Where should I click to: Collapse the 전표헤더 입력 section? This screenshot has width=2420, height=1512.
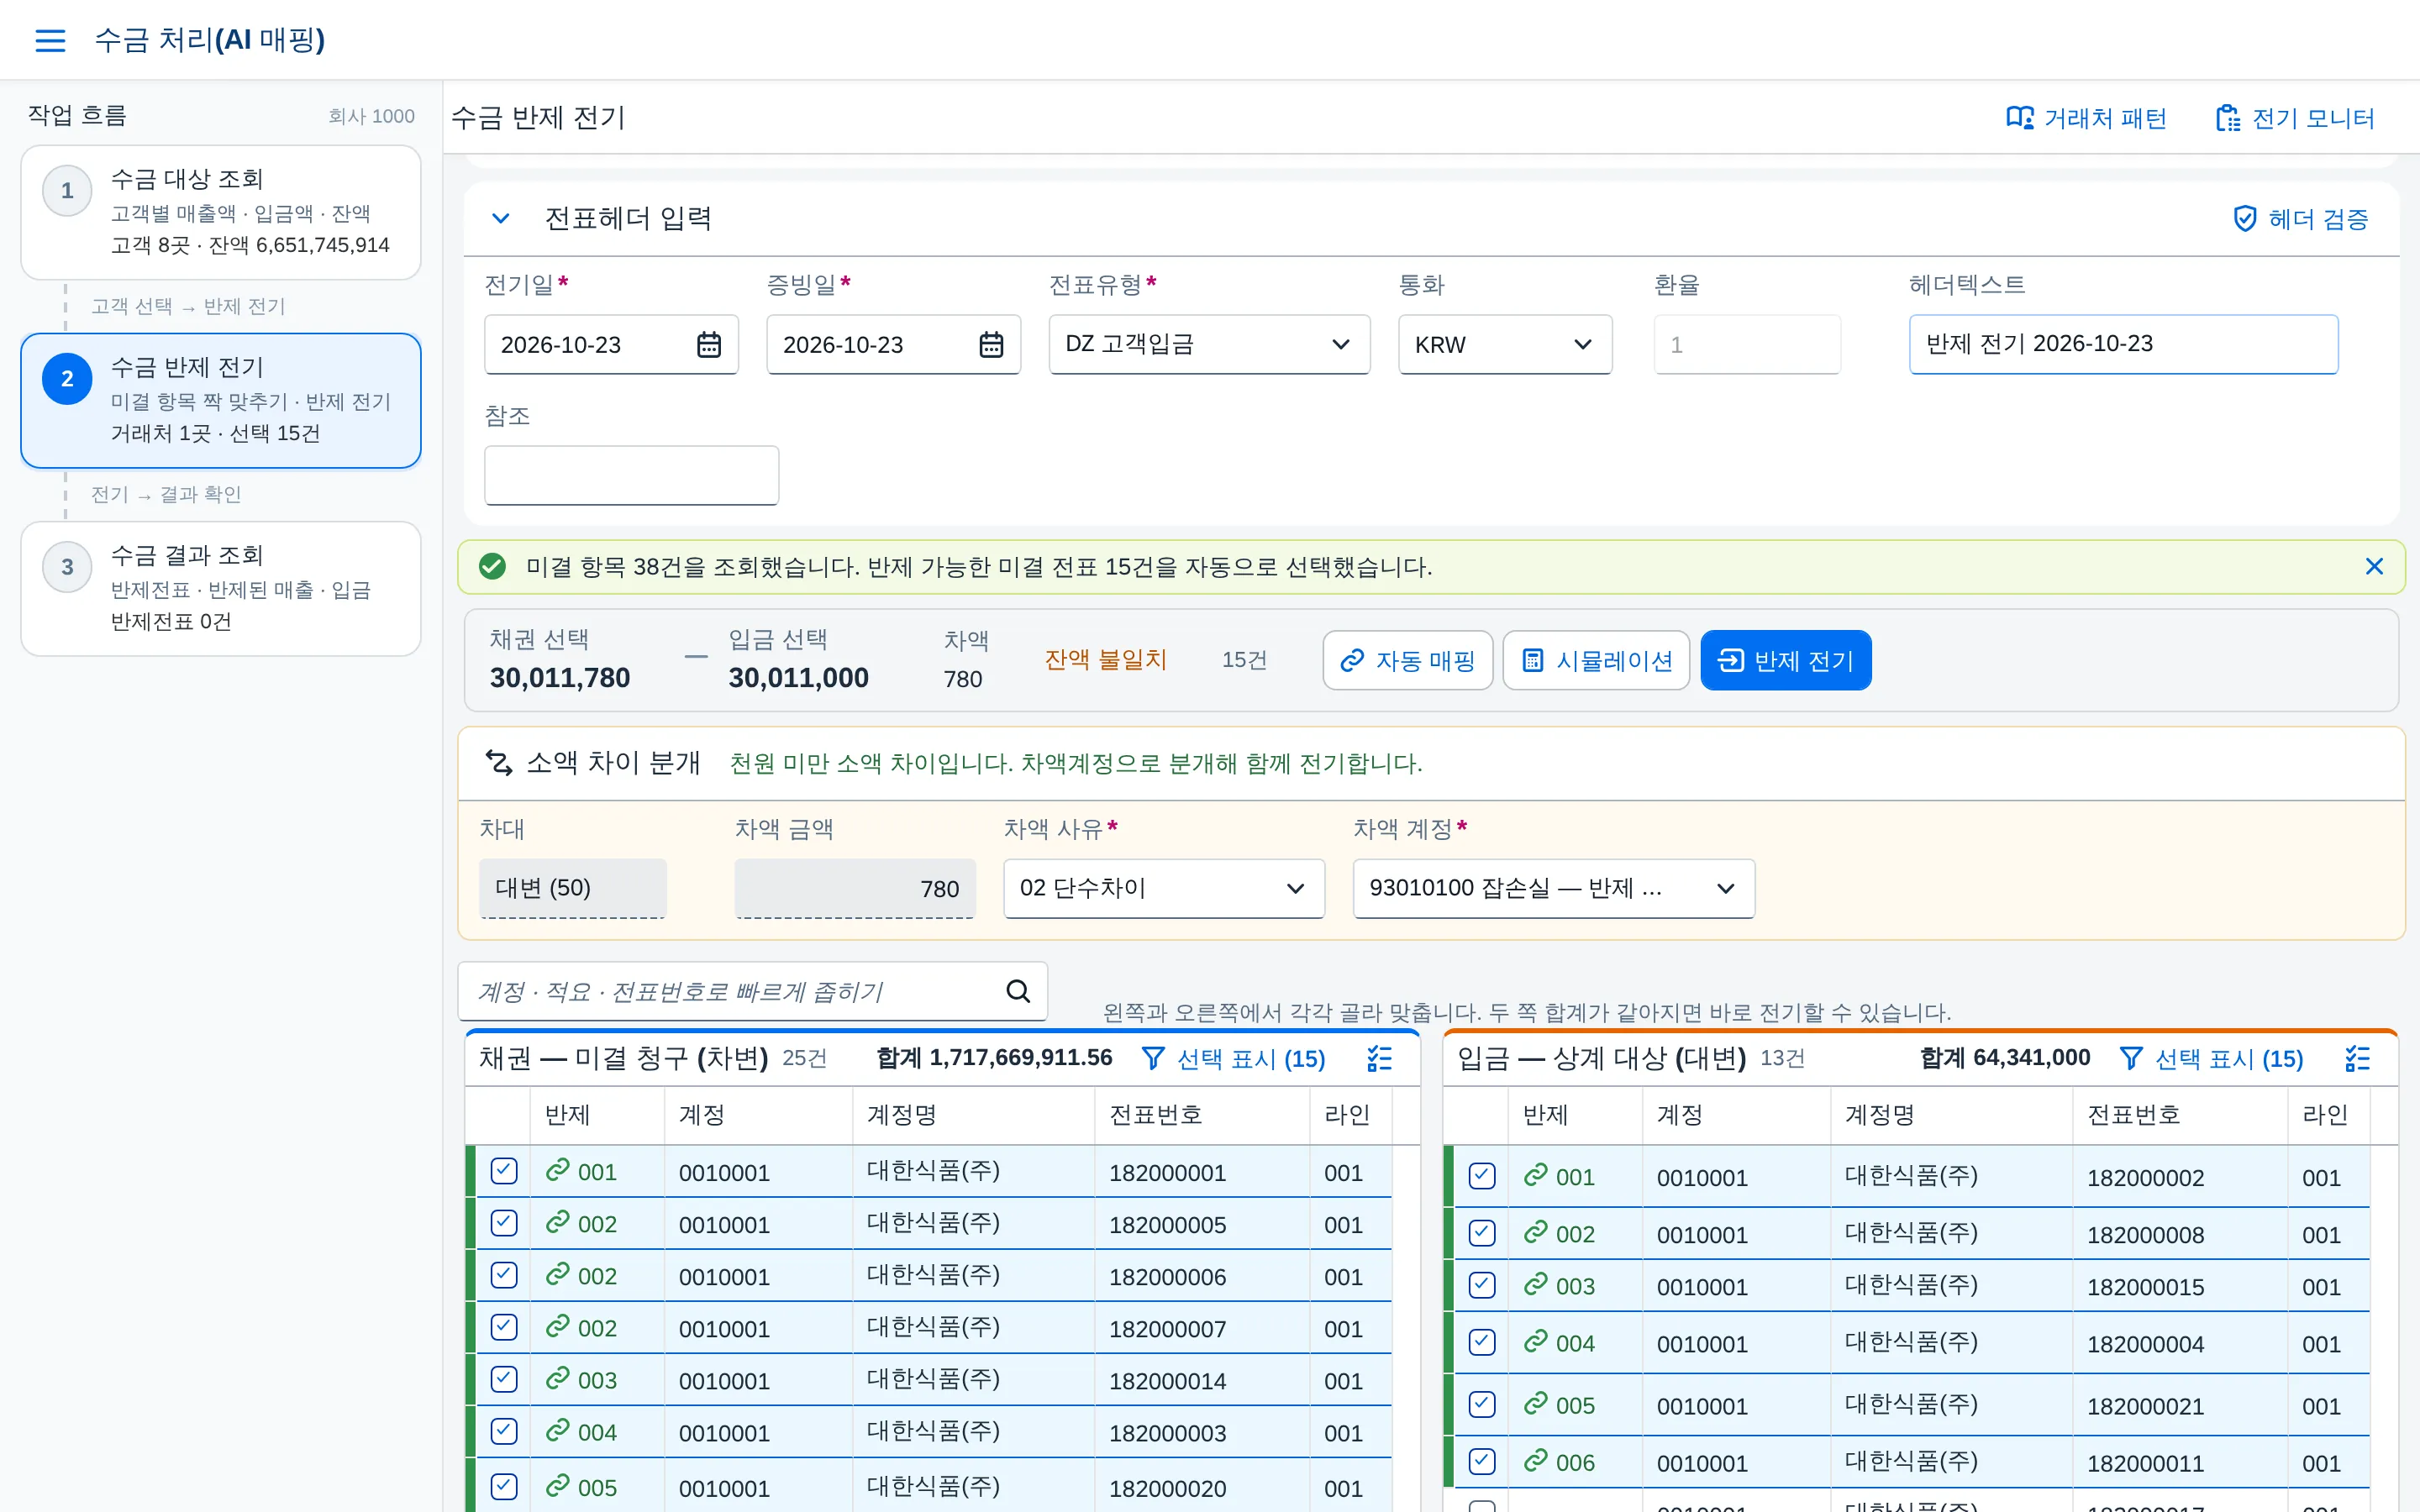click(501, 219)
